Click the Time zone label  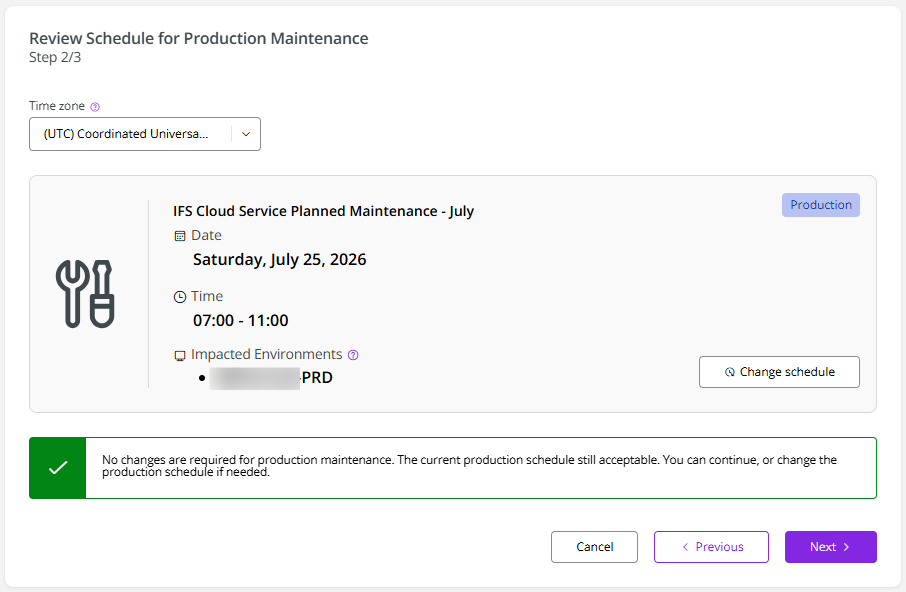pyautogui.click(x=57, y=106)
